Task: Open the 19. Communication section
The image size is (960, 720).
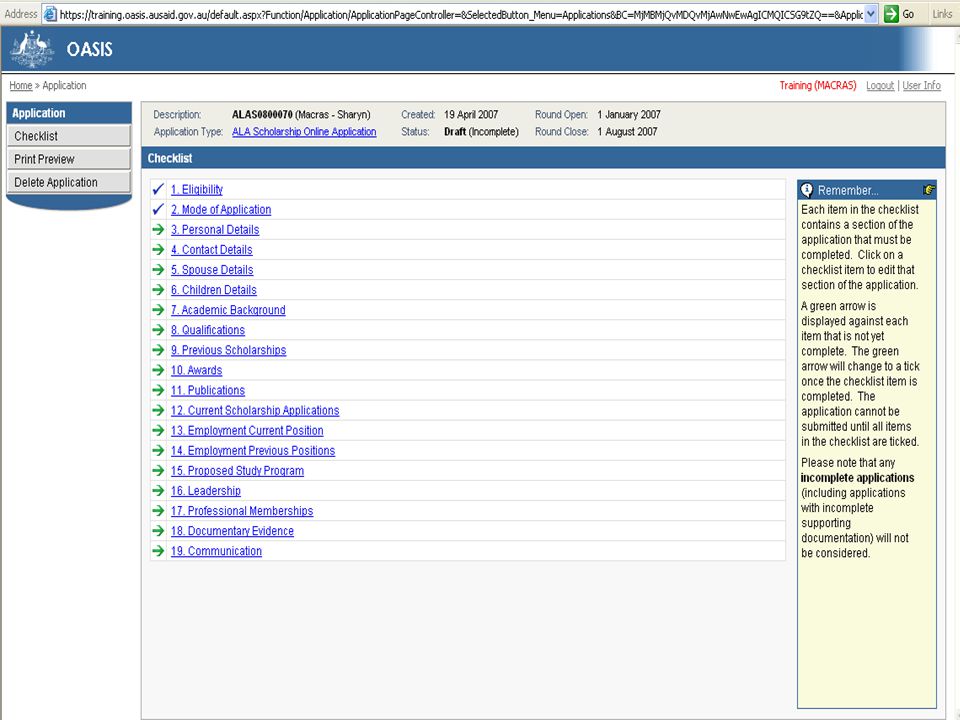Action: pos(216,551)
